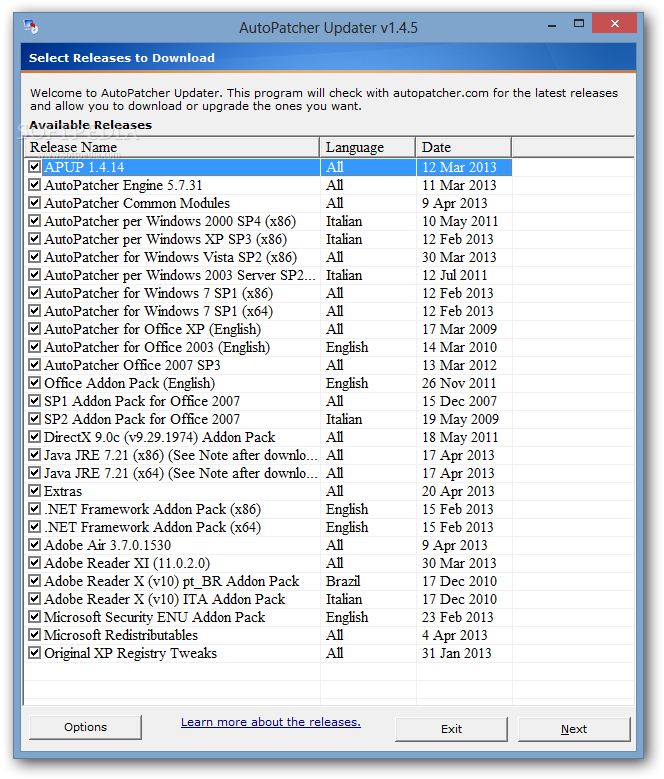Image resolution: width=664 pixels, height=779 pixels.
Task: Select AutoPatcher for Windows 7 SP1 (x86) row
Action: click(x=158, y=293)
